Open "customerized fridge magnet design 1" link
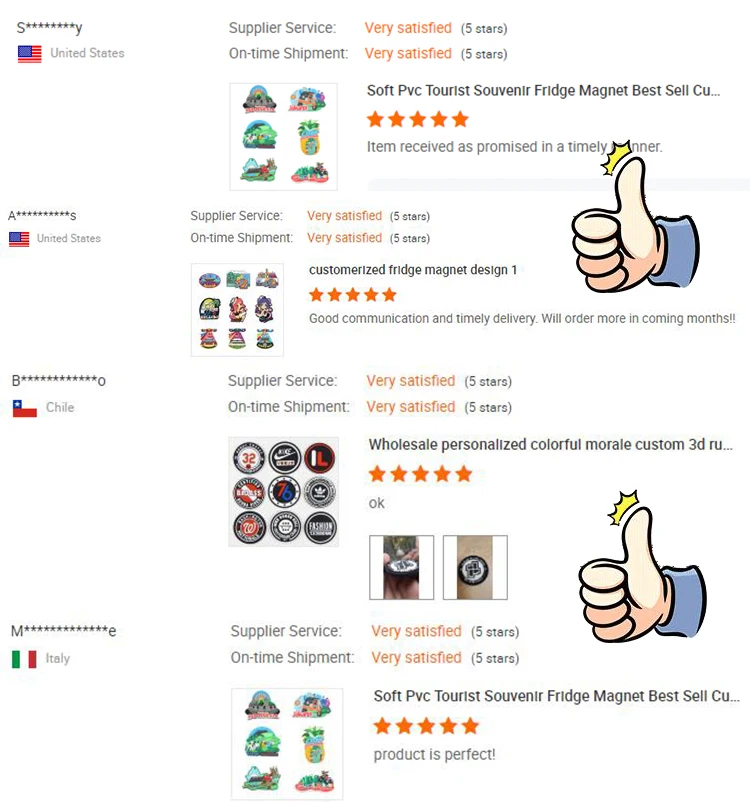Image resolution: width=750 pixels, height=802 pixels. click(x=413, y=270)
